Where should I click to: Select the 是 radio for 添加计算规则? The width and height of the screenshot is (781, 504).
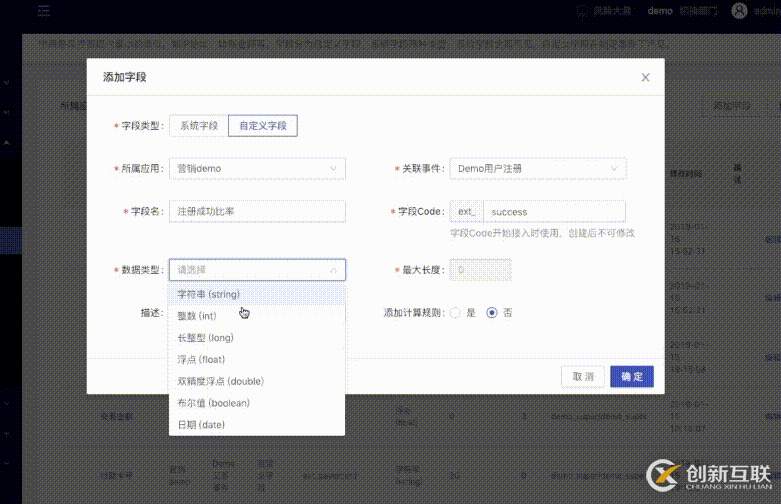(x=456, y=313)
